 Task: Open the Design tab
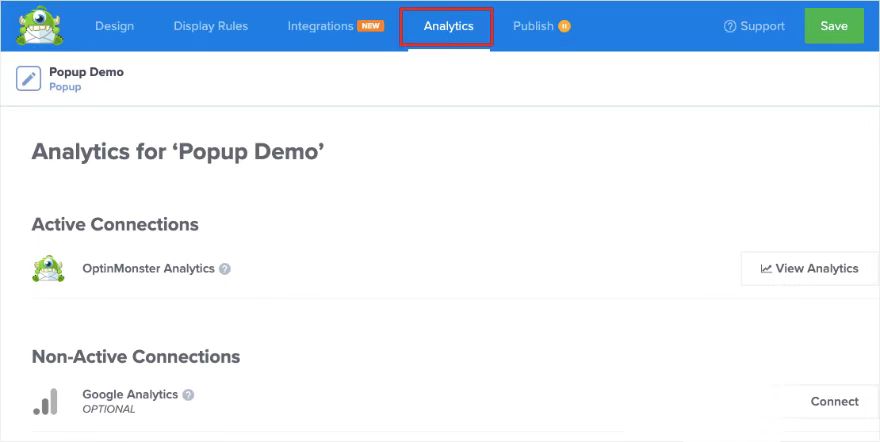click(x=115, y=26)
